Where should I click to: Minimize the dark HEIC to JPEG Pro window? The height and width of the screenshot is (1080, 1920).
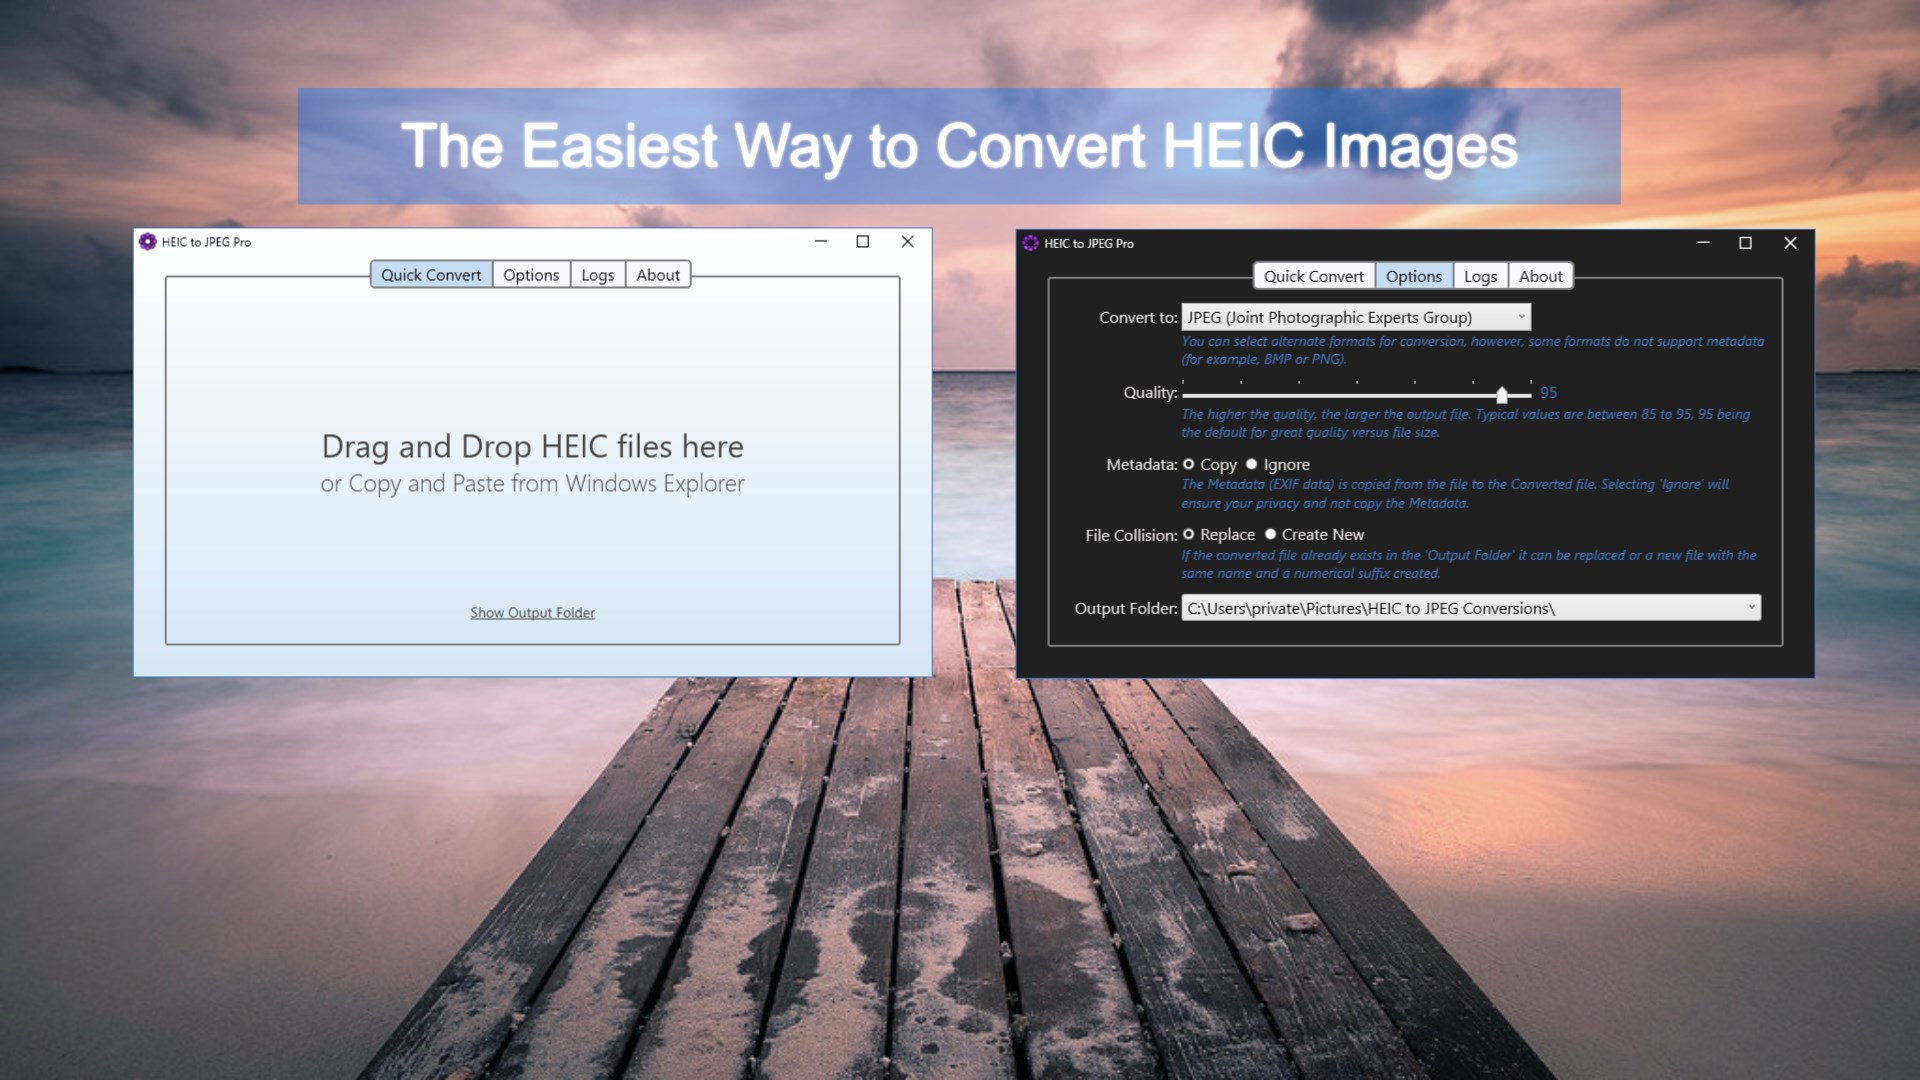[x=1703, y=243]
